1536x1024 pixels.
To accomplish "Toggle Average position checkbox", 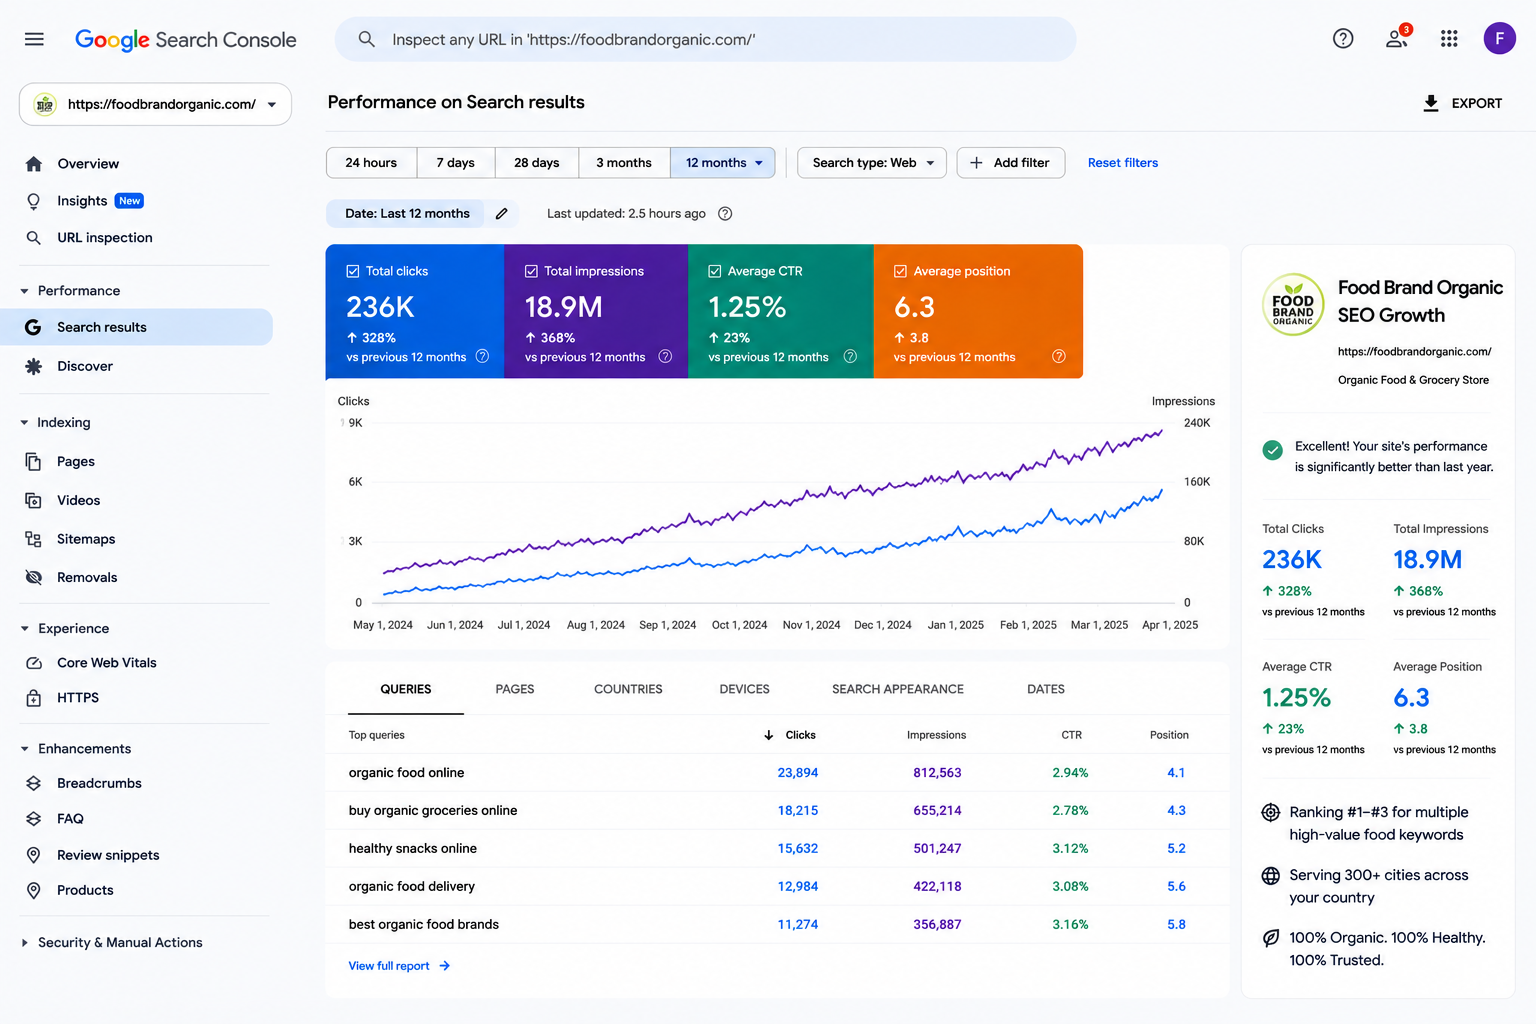I will [900, 271].
